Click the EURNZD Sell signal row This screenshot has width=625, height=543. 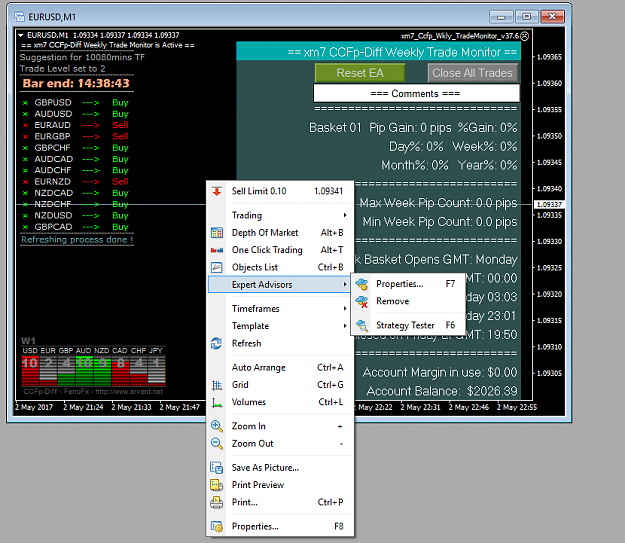point(76,182)
